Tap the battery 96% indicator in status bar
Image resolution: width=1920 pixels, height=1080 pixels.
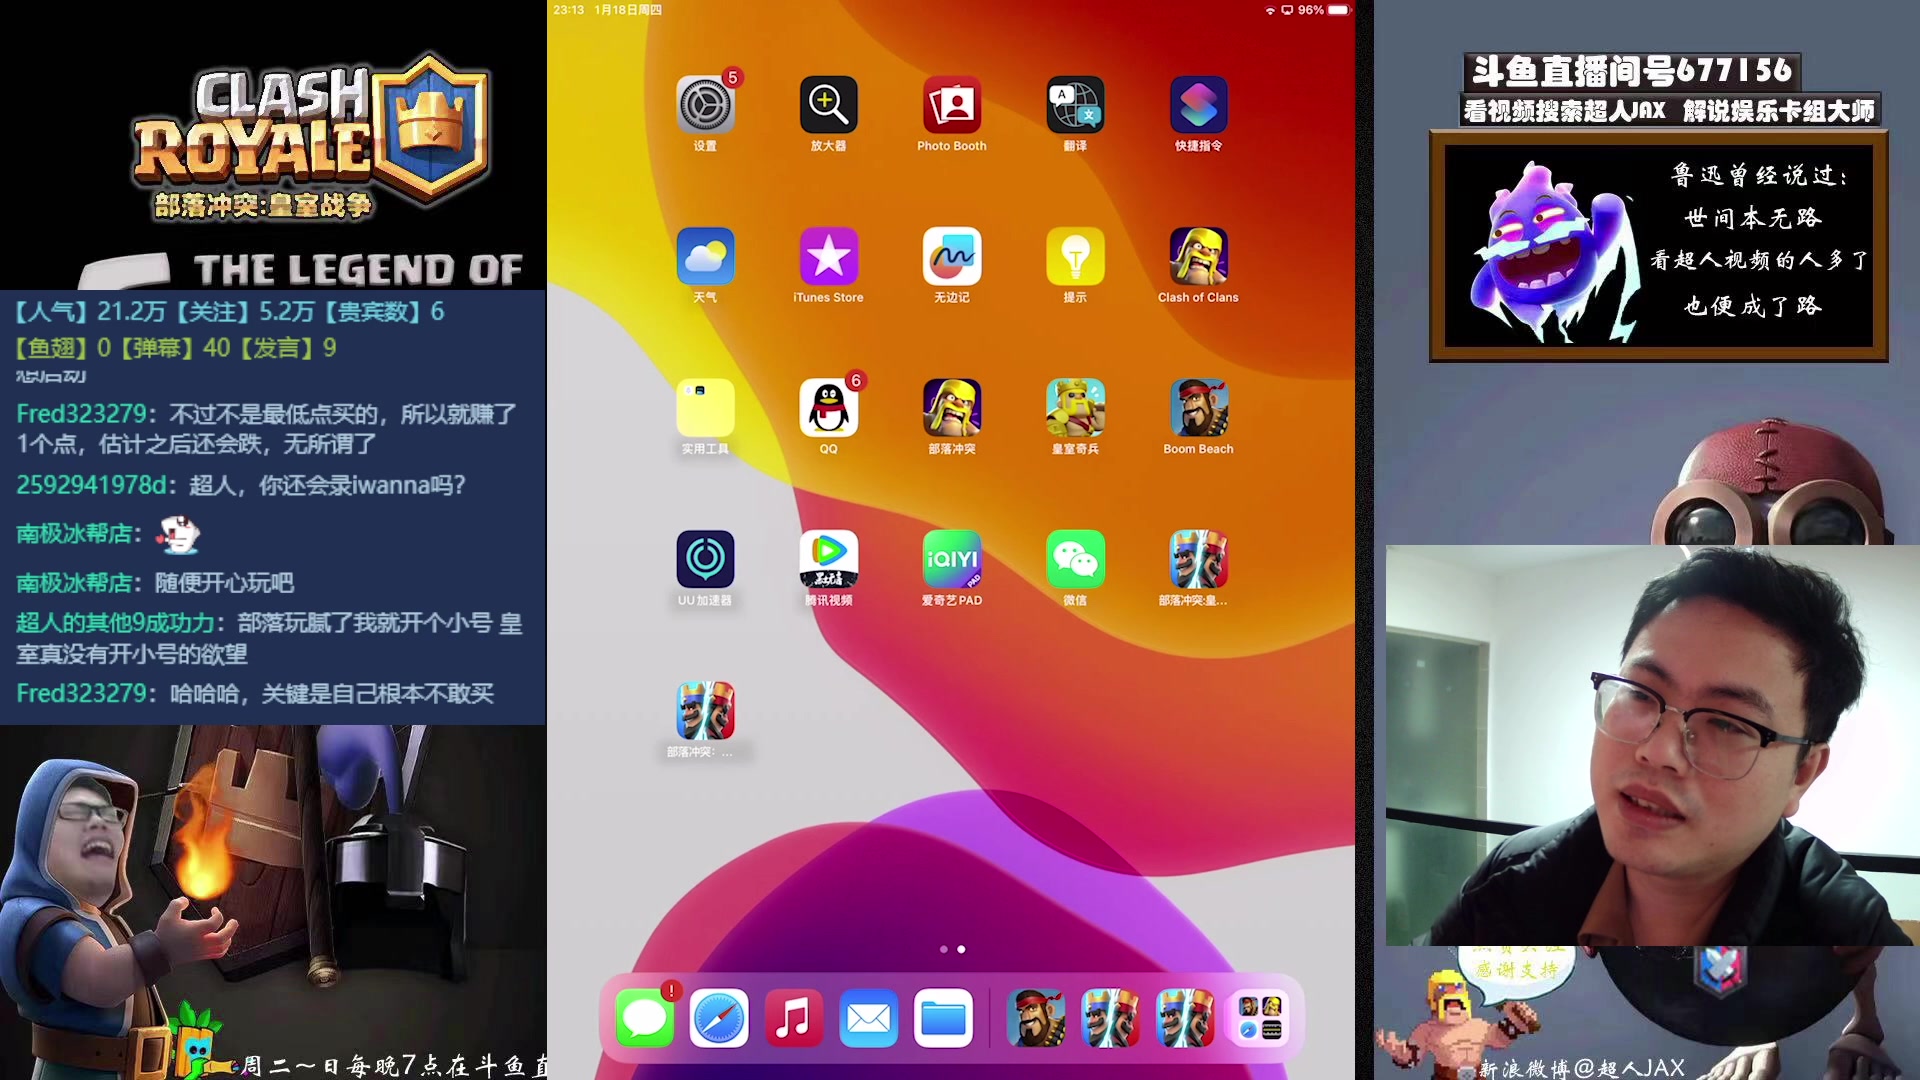1325,10
